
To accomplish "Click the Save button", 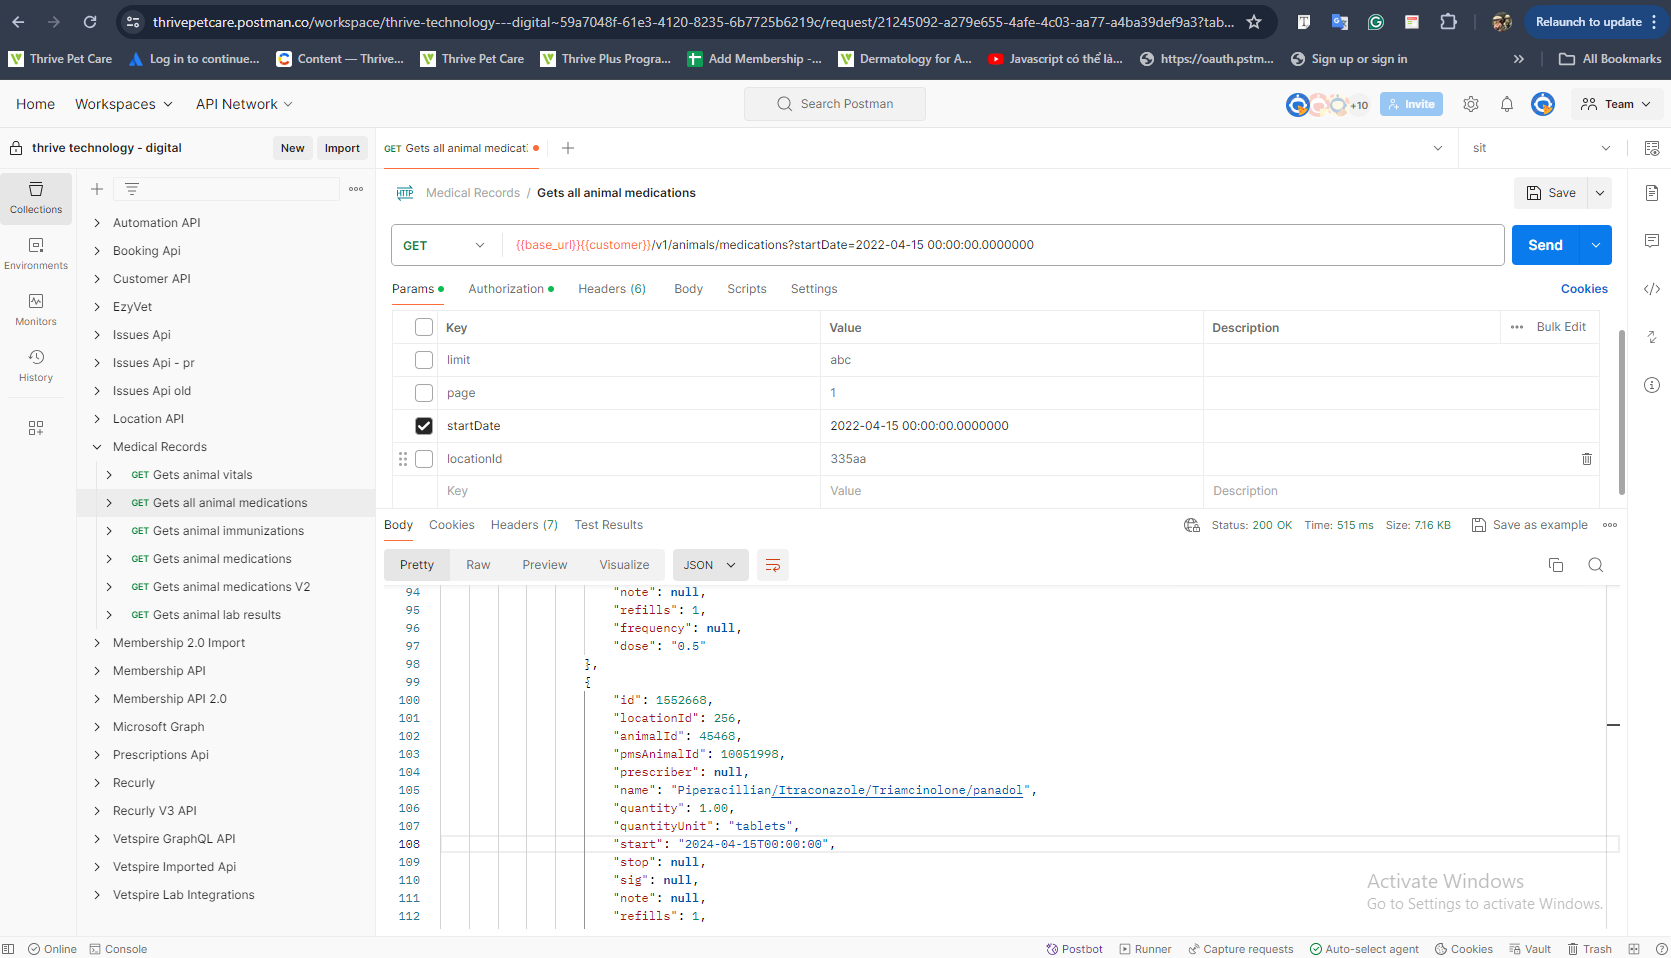I will pyautogui.click(x=1551, y=193).
